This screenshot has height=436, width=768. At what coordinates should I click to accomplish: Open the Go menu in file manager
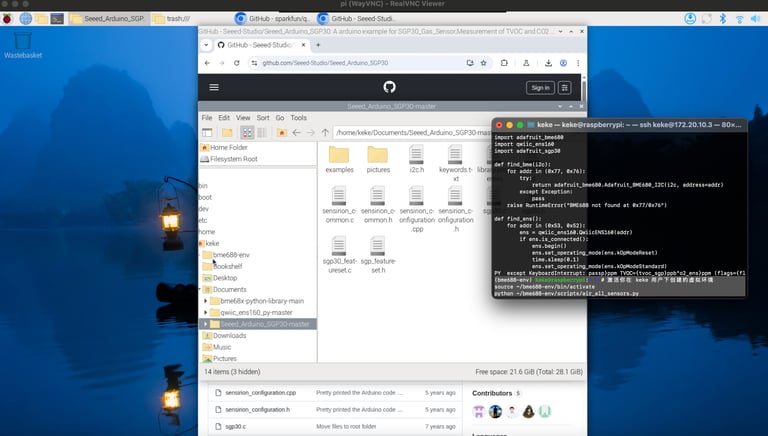[x=280, y=118]
